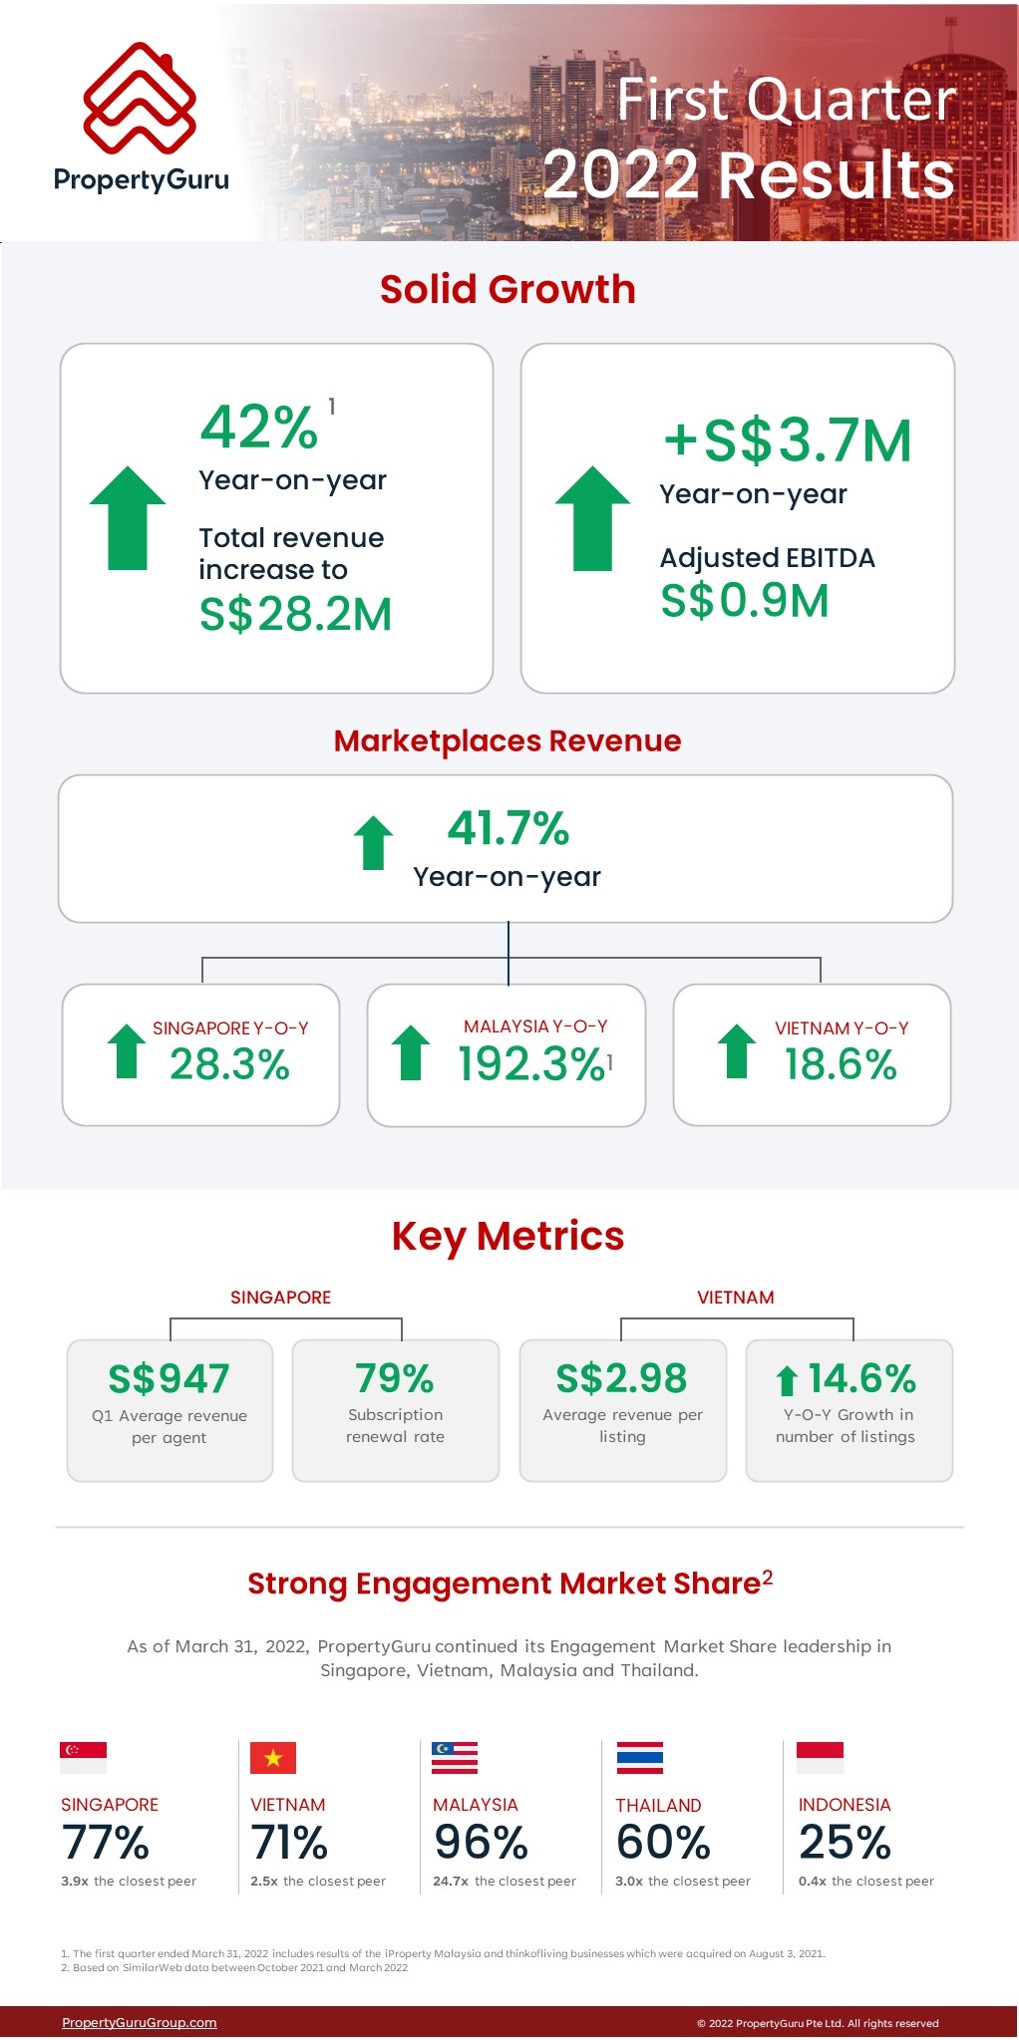Image resolution: width=1019 pixels, height=2040 pixels.
Task: Click '3.0x the closest peer' text
Action: (x=683, y=1881)
